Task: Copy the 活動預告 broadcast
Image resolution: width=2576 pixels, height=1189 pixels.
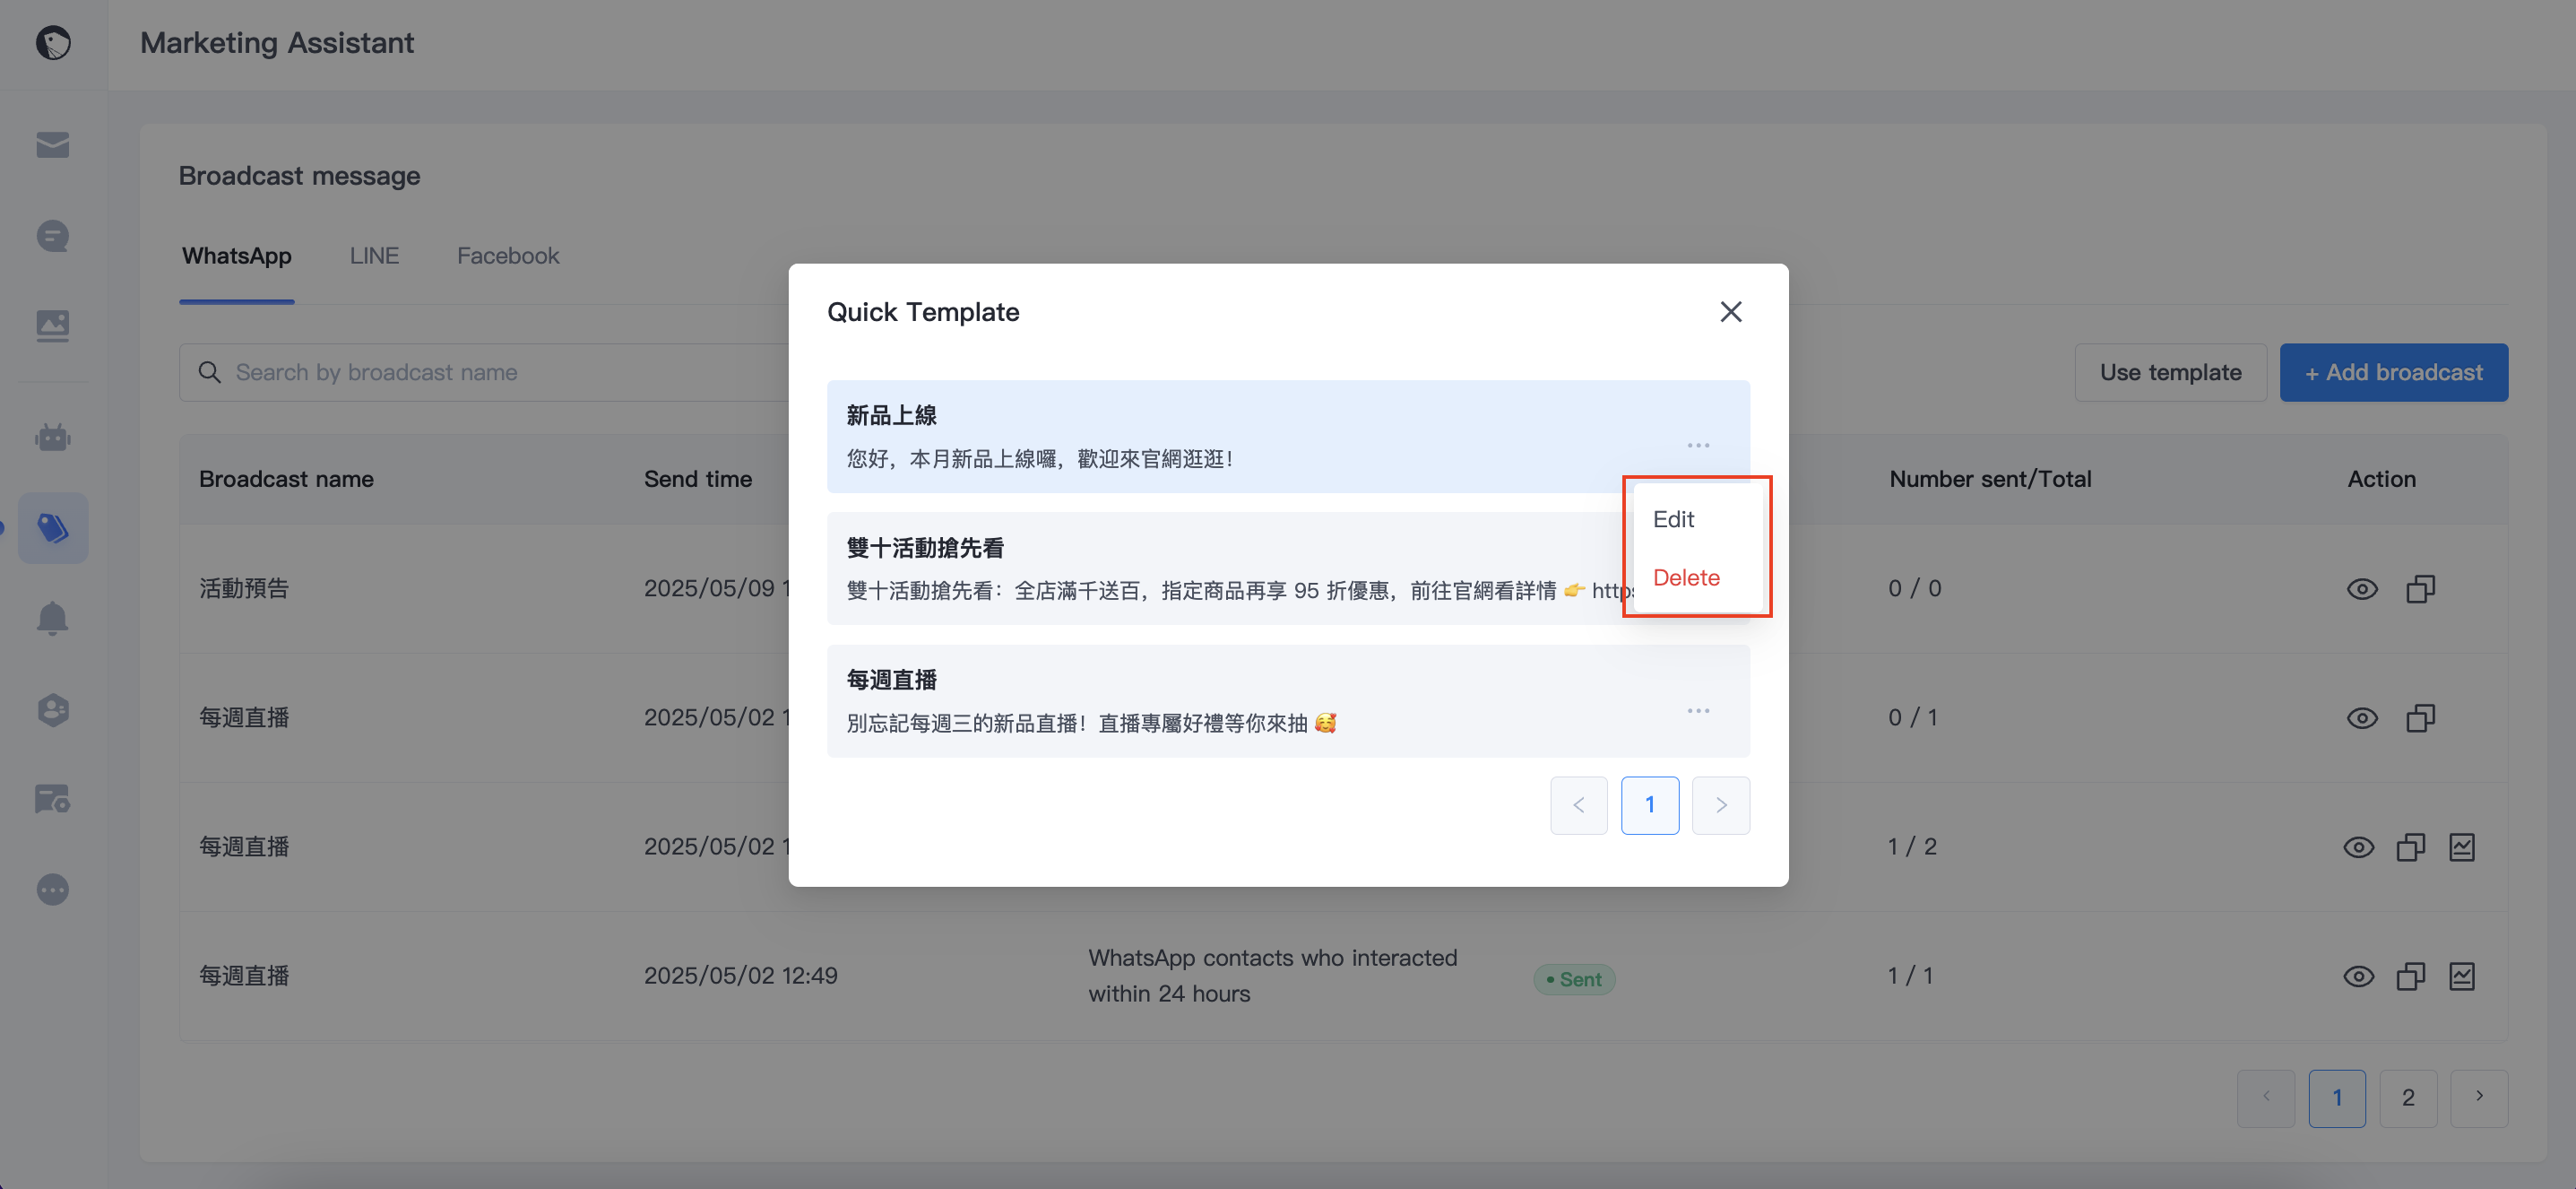Action: (x=2421, y=588)
